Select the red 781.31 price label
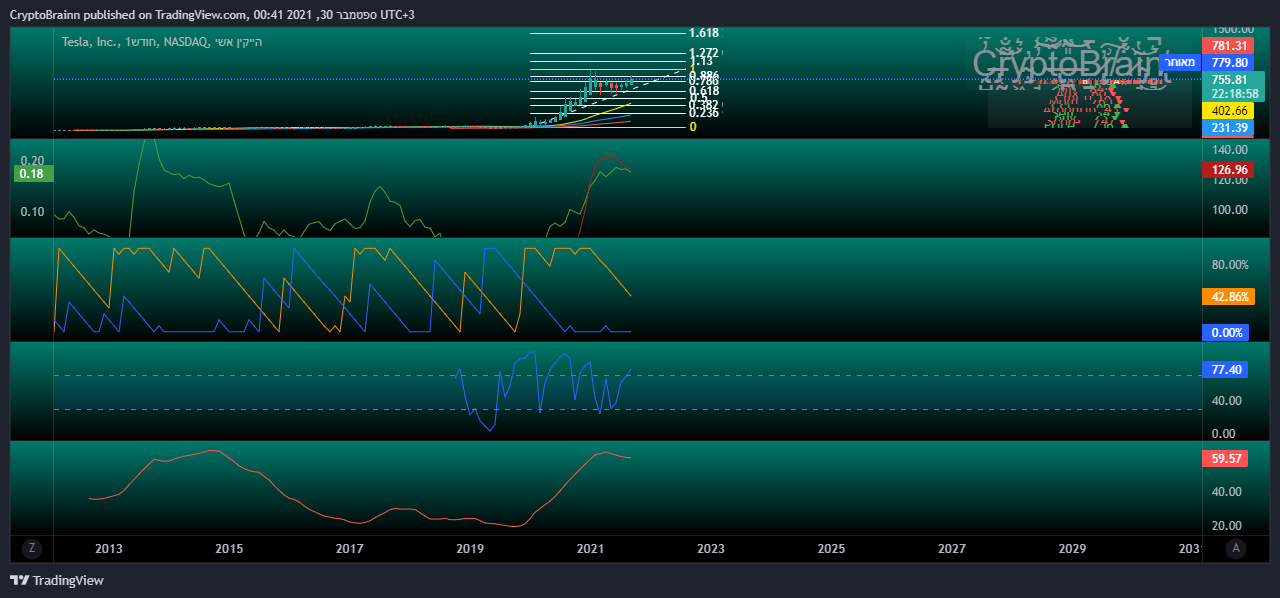The width and height of the screenshot is (1280, 598). (x=1228, y=46)
